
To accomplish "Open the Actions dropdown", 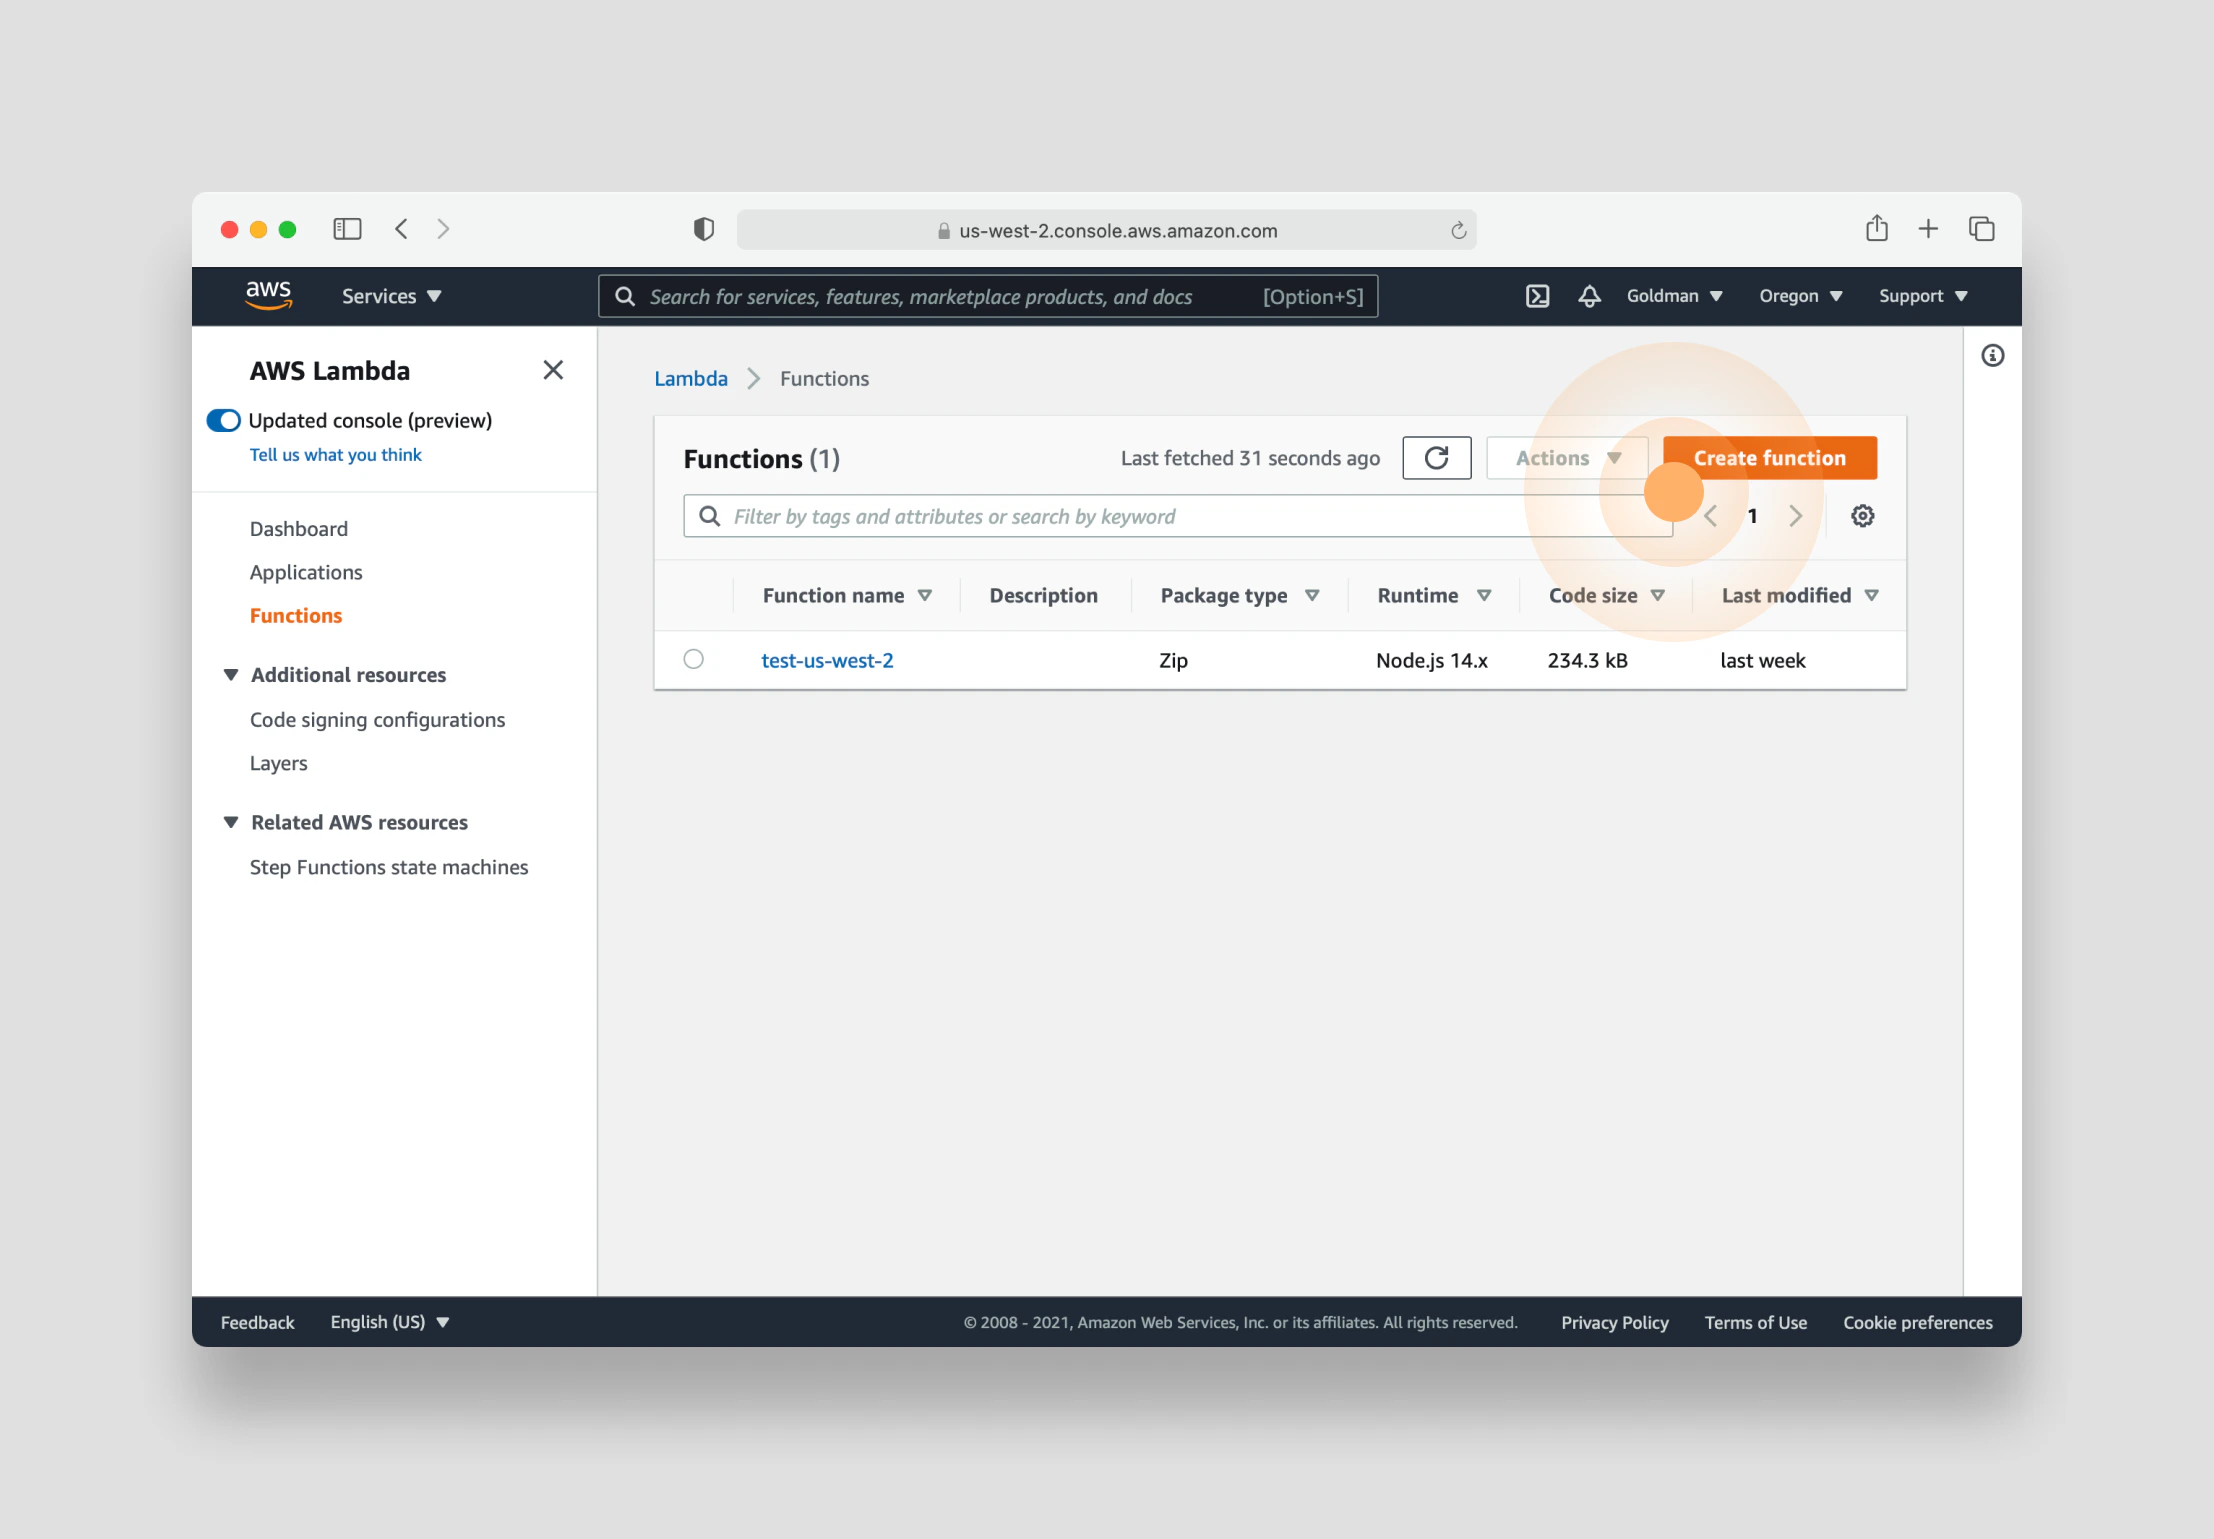I will coord(1566,458).
